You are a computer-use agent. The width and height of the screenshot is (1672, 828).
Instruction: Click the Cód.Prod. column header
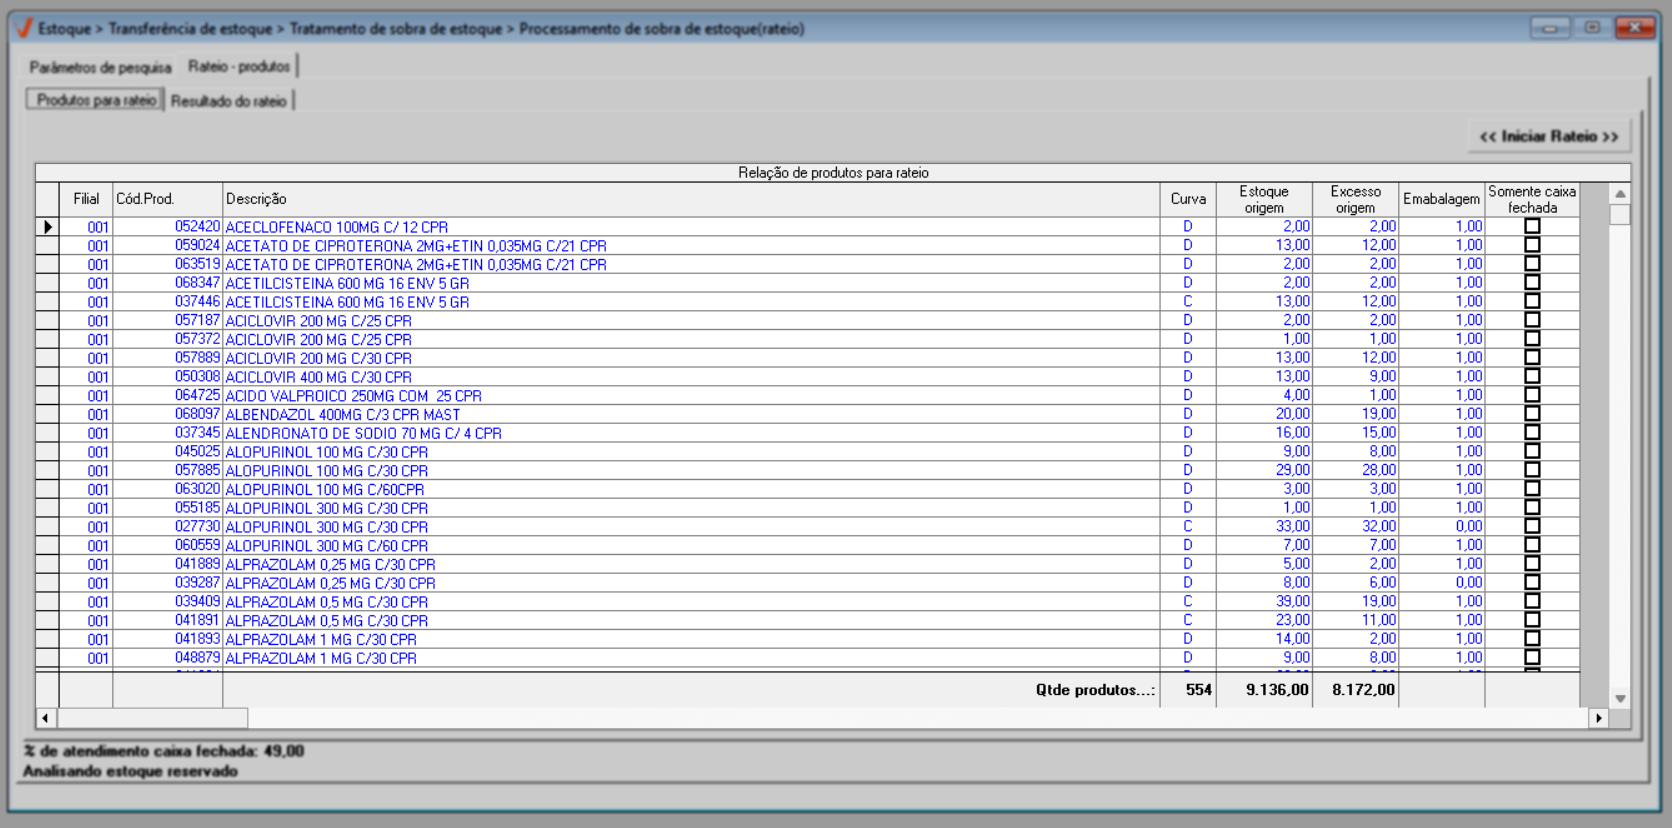coord(167,199)
